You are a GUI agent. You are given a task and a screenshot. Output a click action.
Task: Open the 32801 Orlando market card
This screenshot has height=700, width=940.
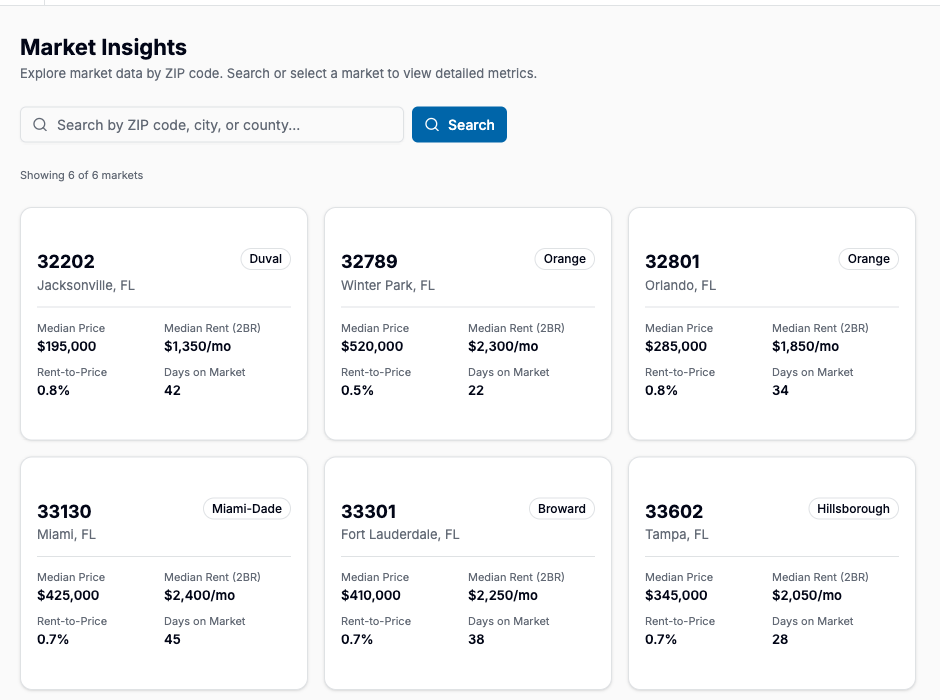click(771, 323)
